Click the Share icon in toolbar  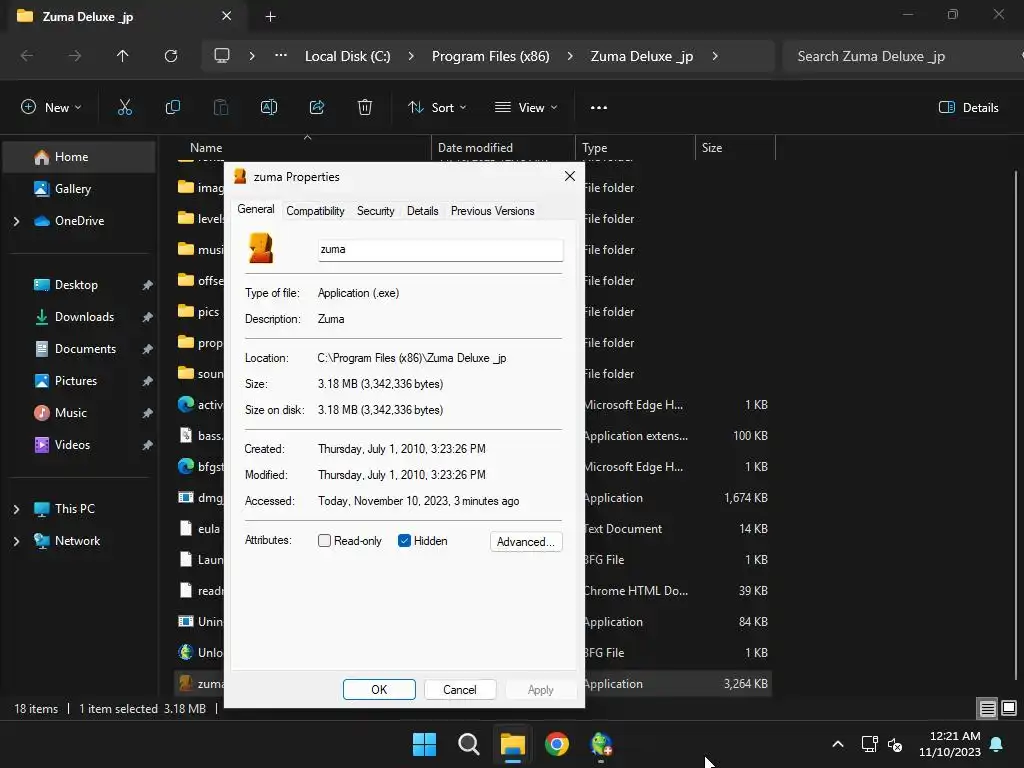[317, 108]
